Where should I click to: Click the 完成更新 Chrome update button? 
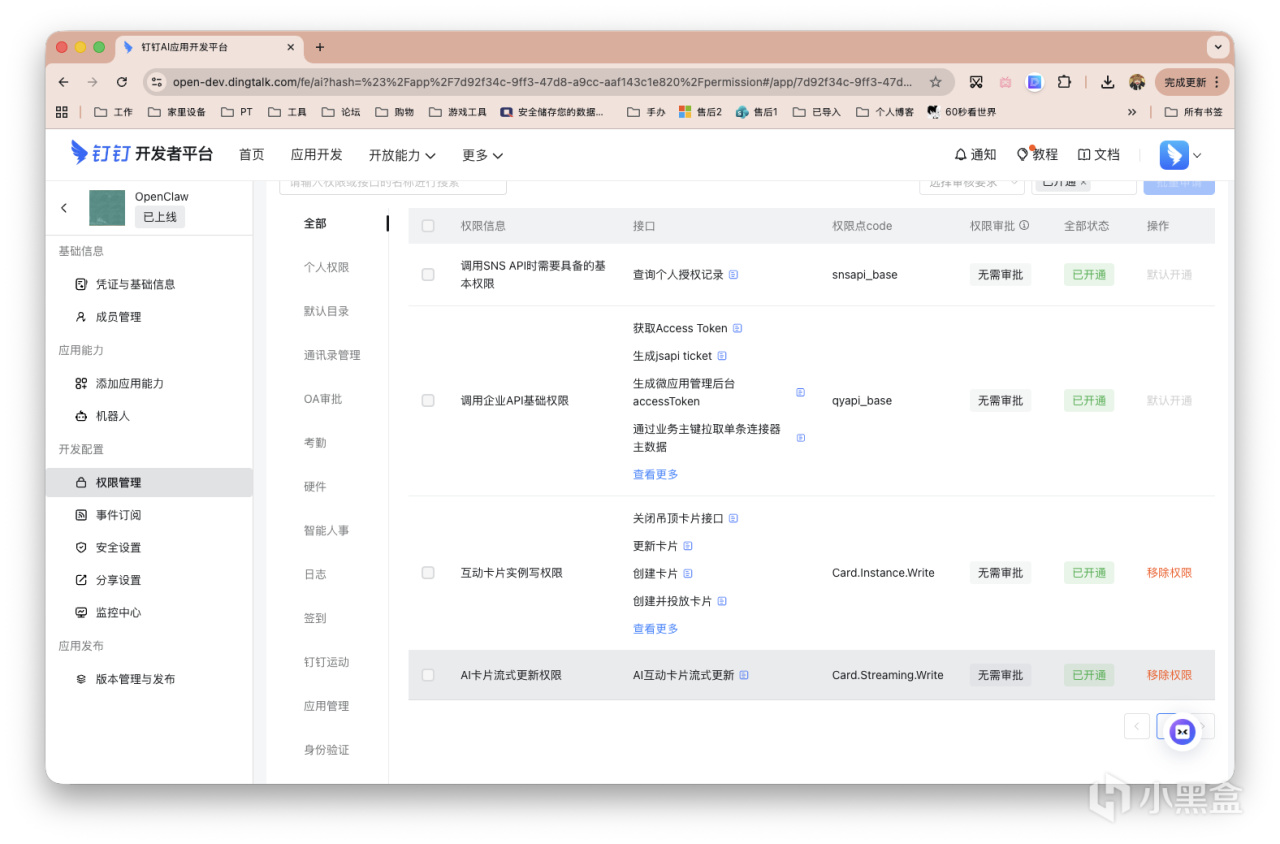[1191, 82]
